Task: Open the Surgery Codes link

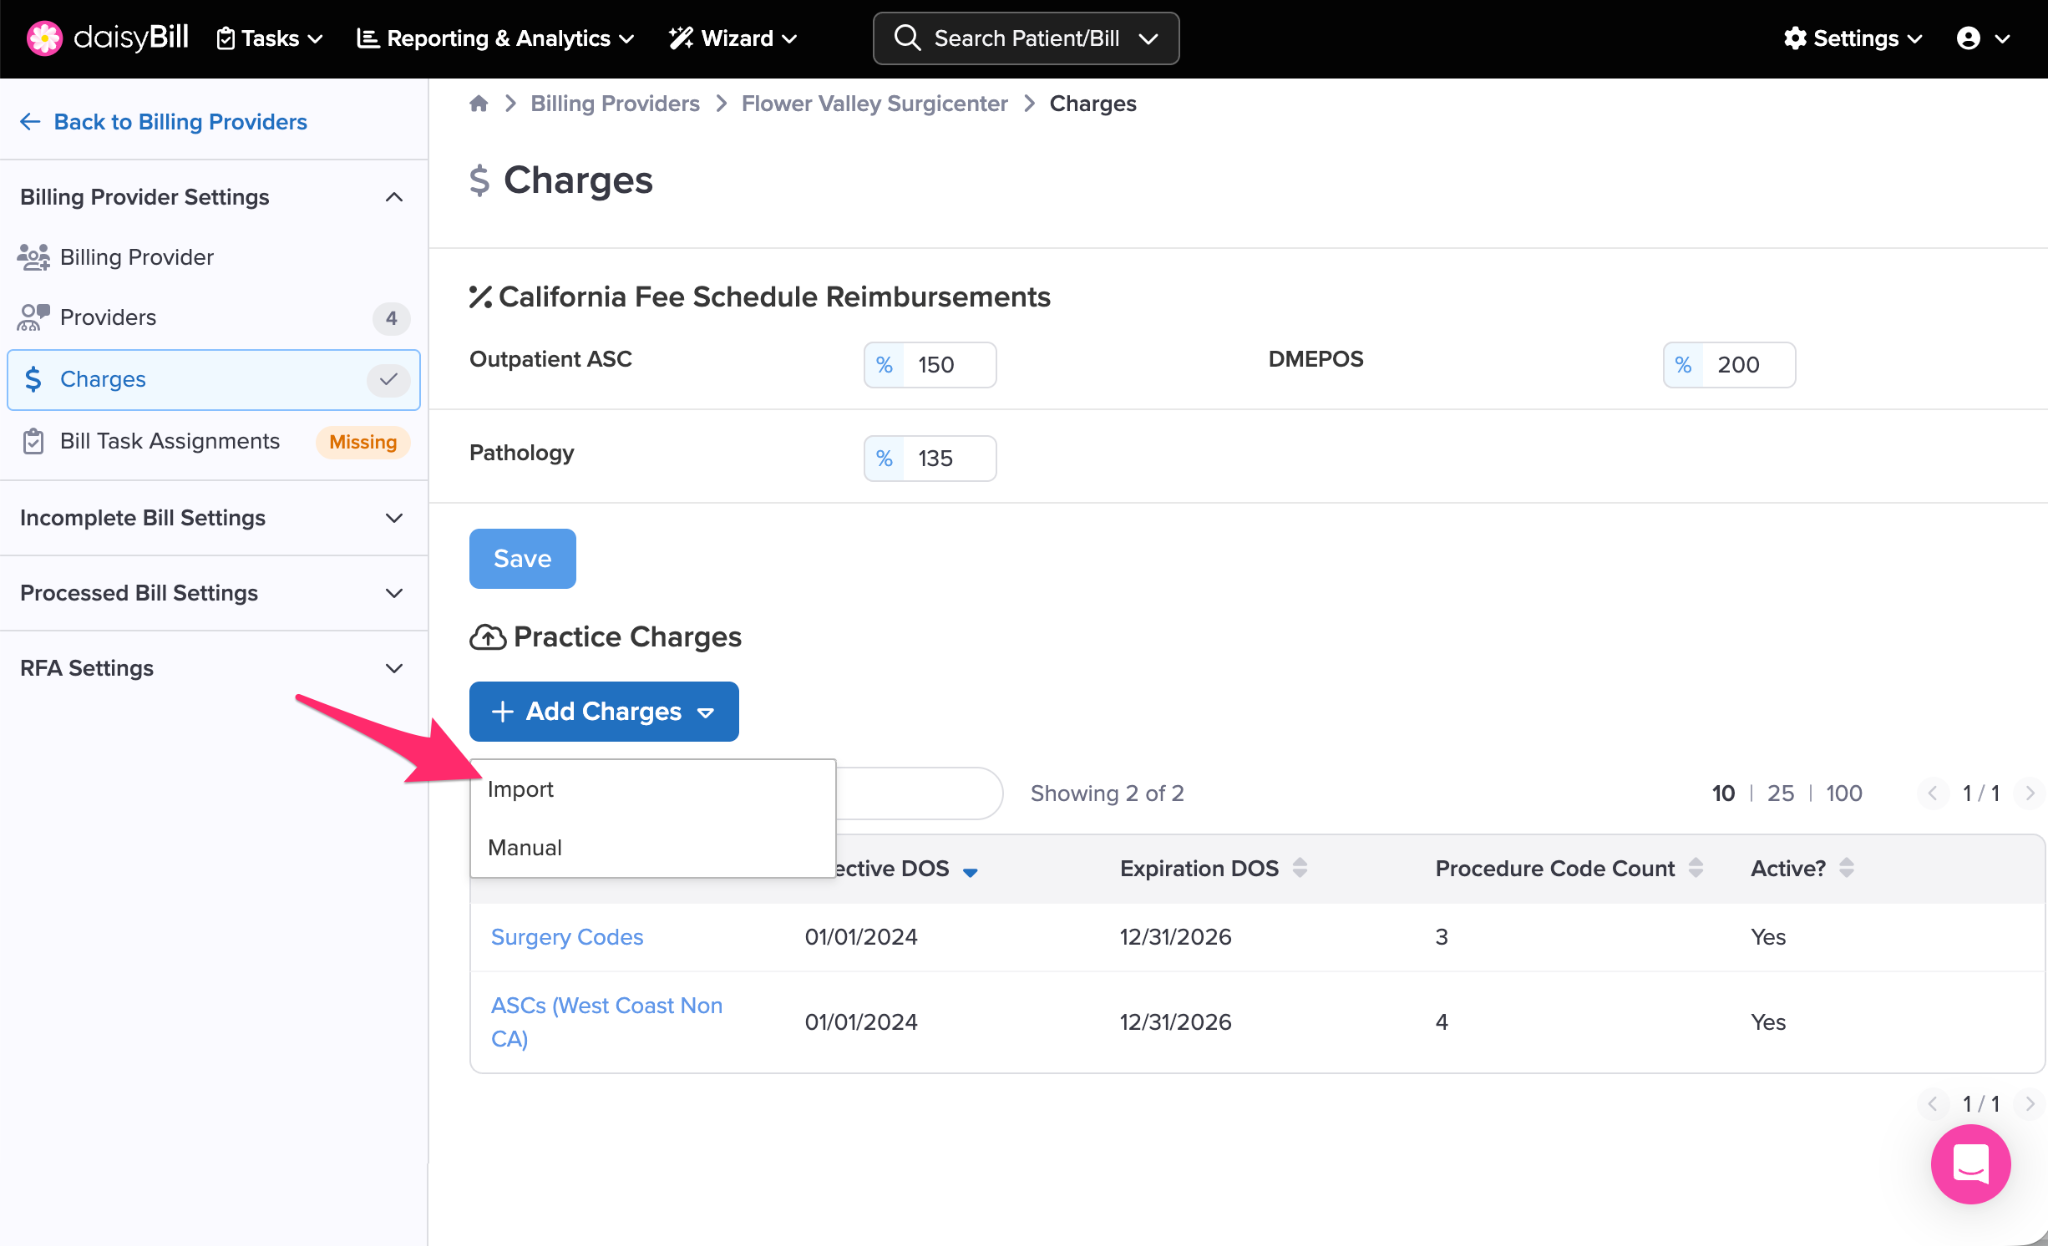Action: click(x=566, y=937)
